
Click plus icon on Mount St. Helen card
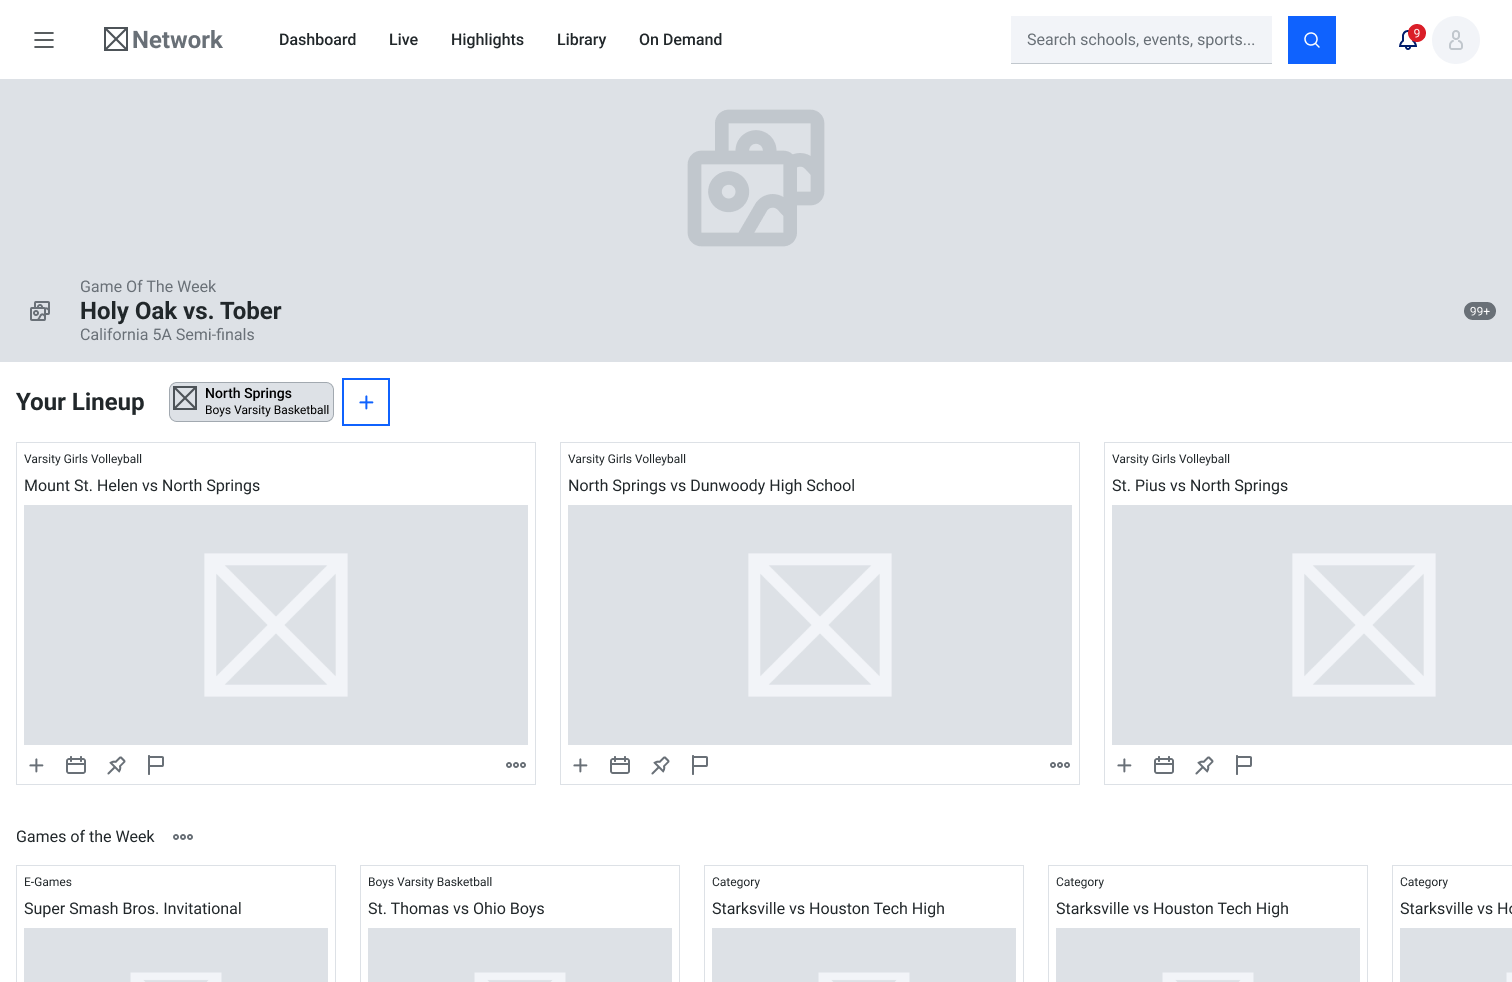(x=36, y=765)
